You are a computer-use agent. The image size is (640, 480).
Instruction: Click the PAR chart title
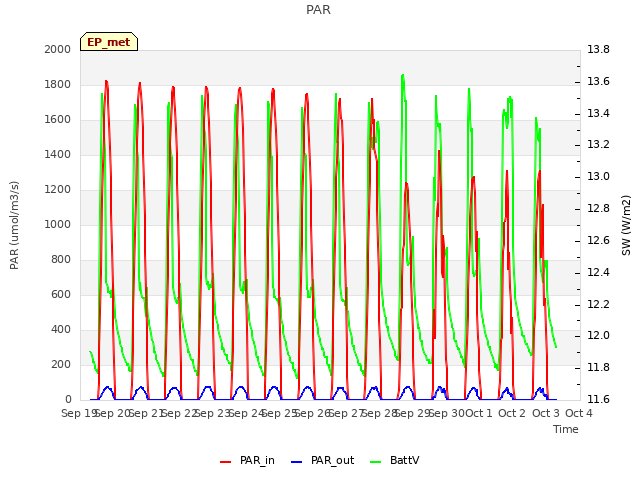pos(318,10)
